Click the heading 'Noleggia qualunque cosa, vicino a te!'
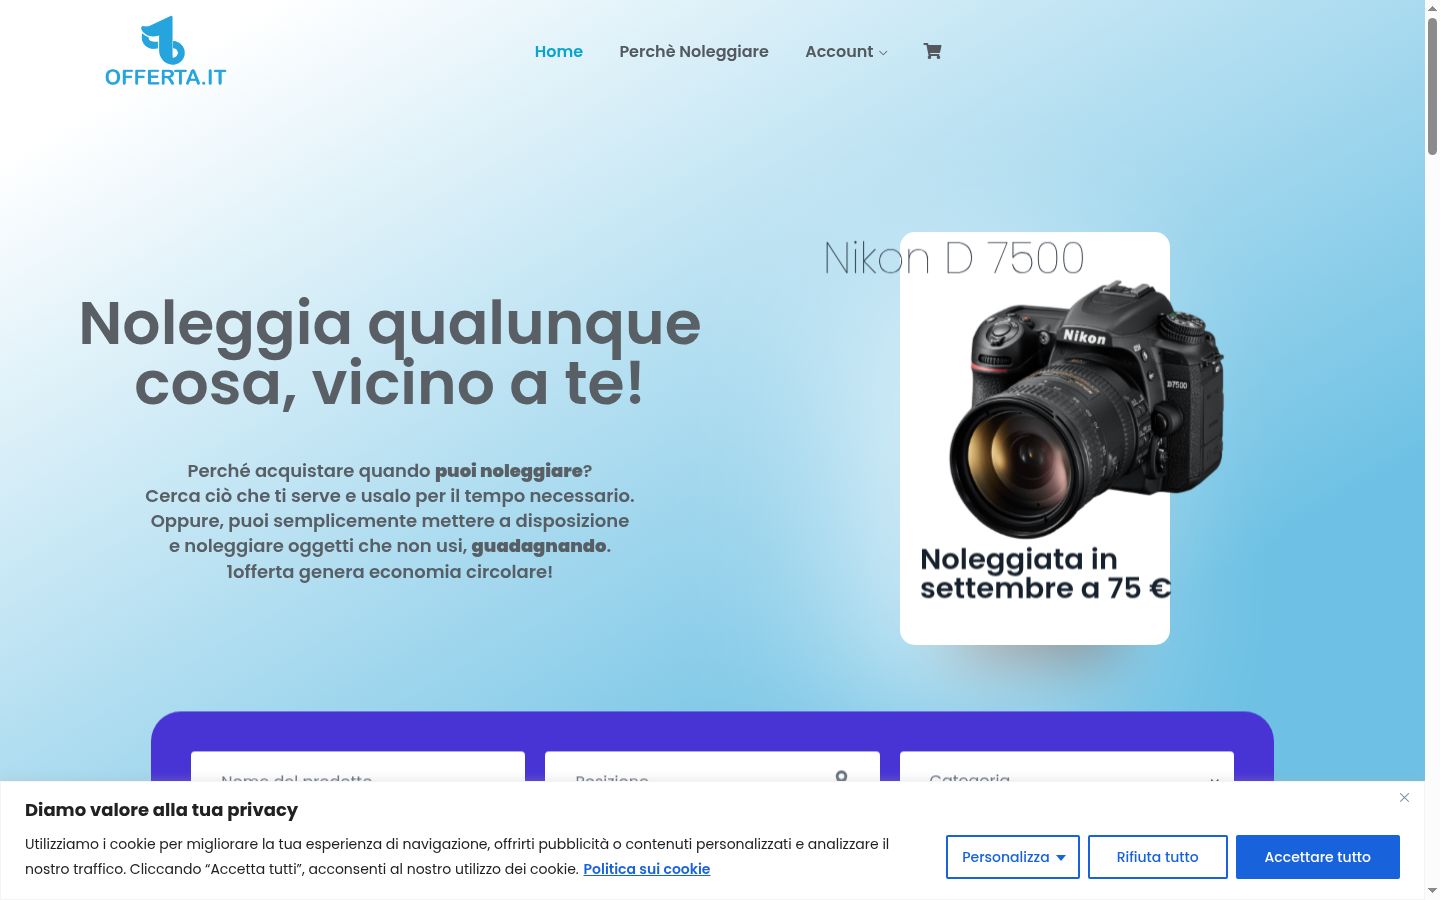 point(390,353)
